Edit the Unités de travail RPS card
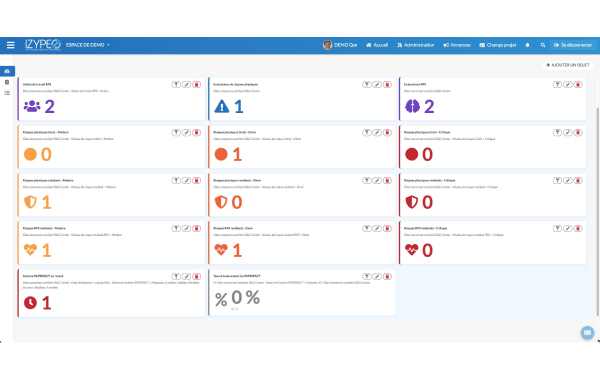This screenshot has height=380, width=600. [x=186, y=85]
